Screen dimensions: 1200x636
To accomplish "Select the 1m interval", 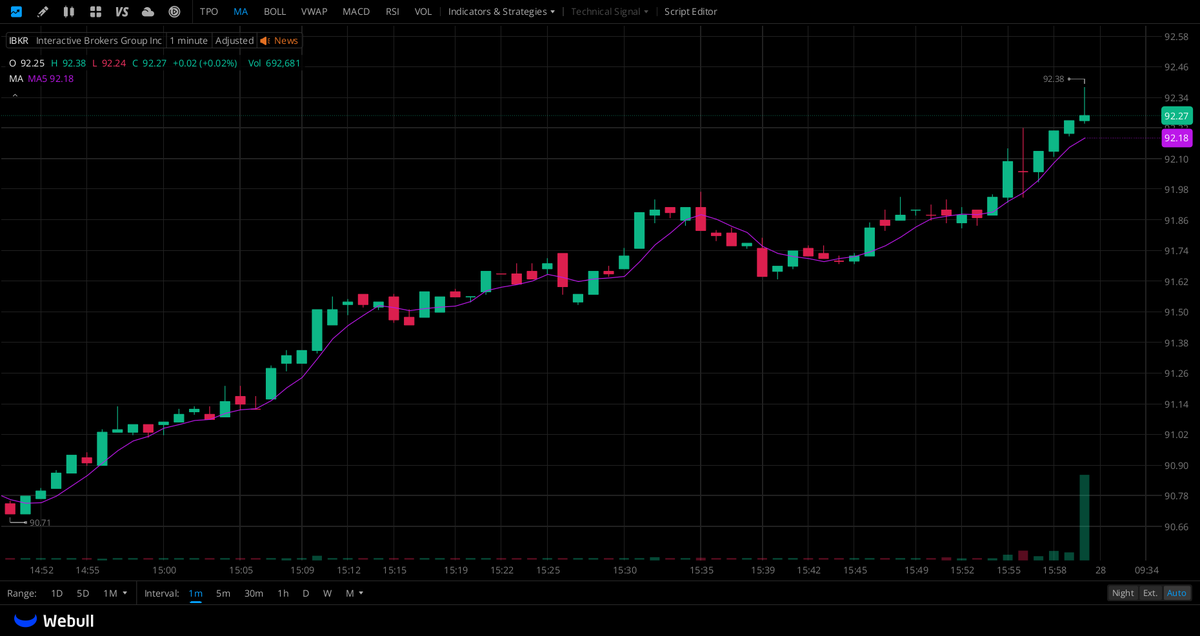I will click(195, 593).
